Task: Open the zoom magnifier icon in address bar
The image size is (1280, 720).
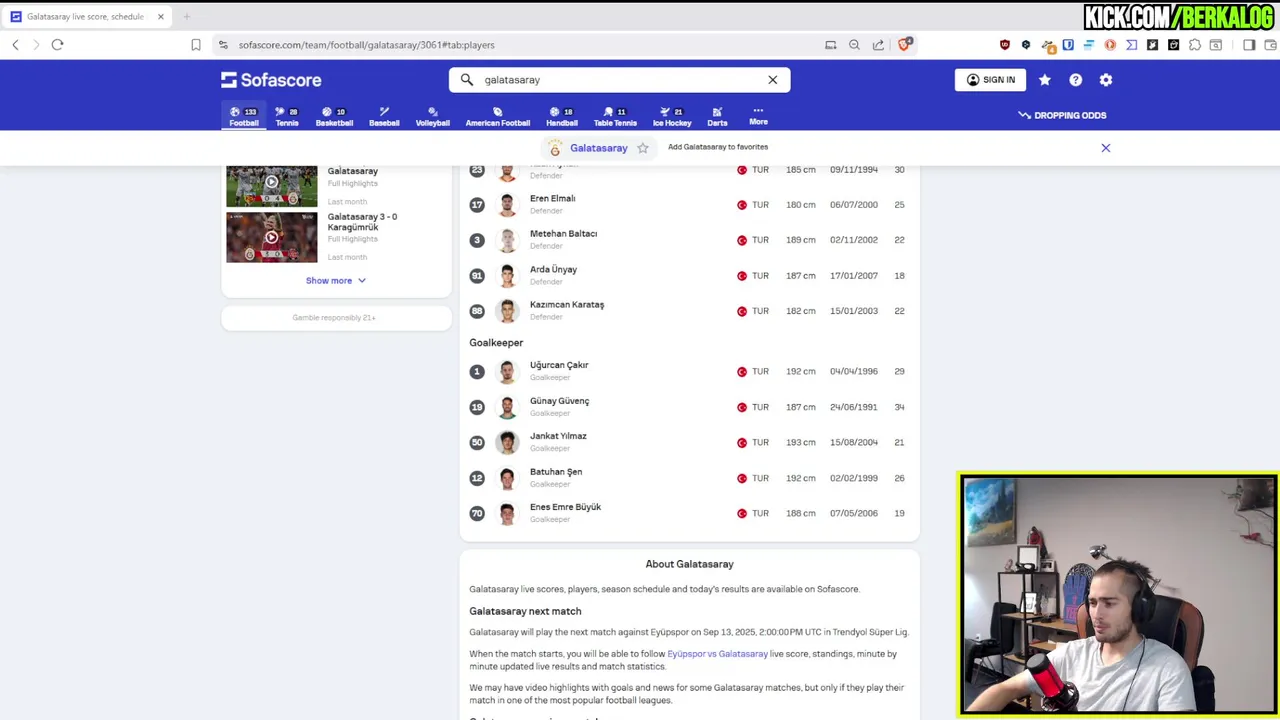Action: [854, 45]
